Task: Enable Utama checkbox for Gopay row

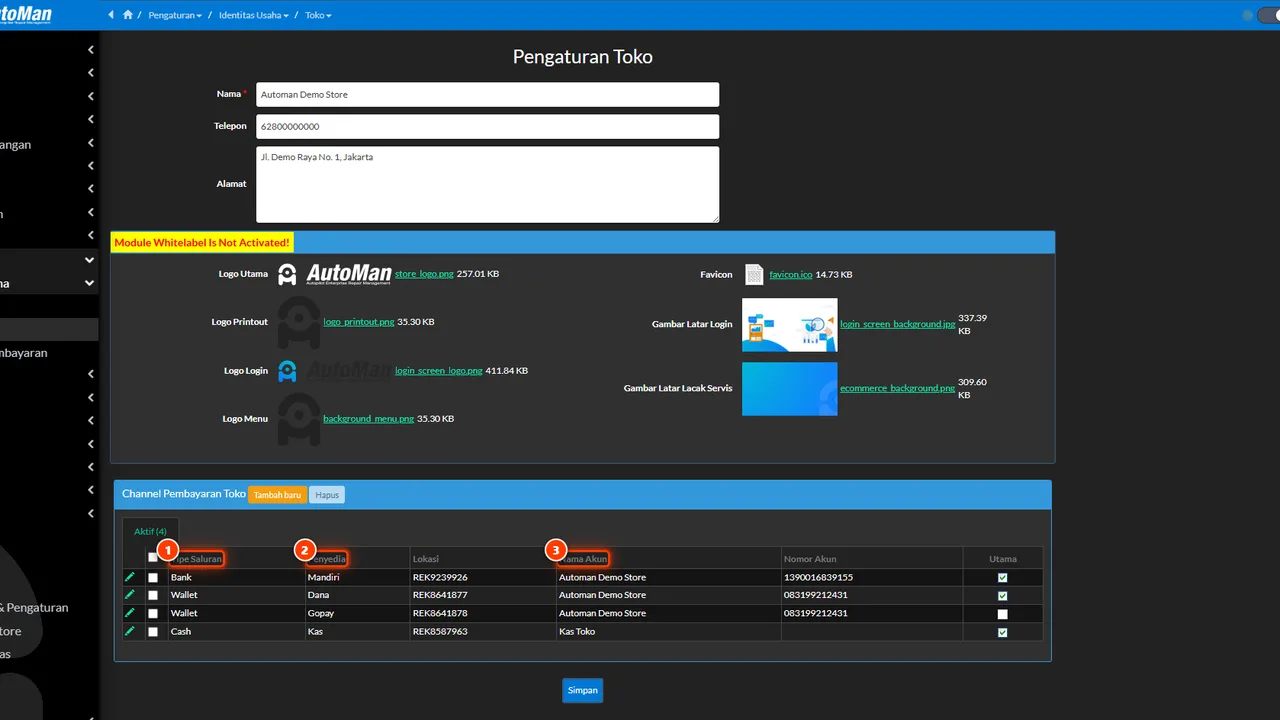Action: 1003,614
